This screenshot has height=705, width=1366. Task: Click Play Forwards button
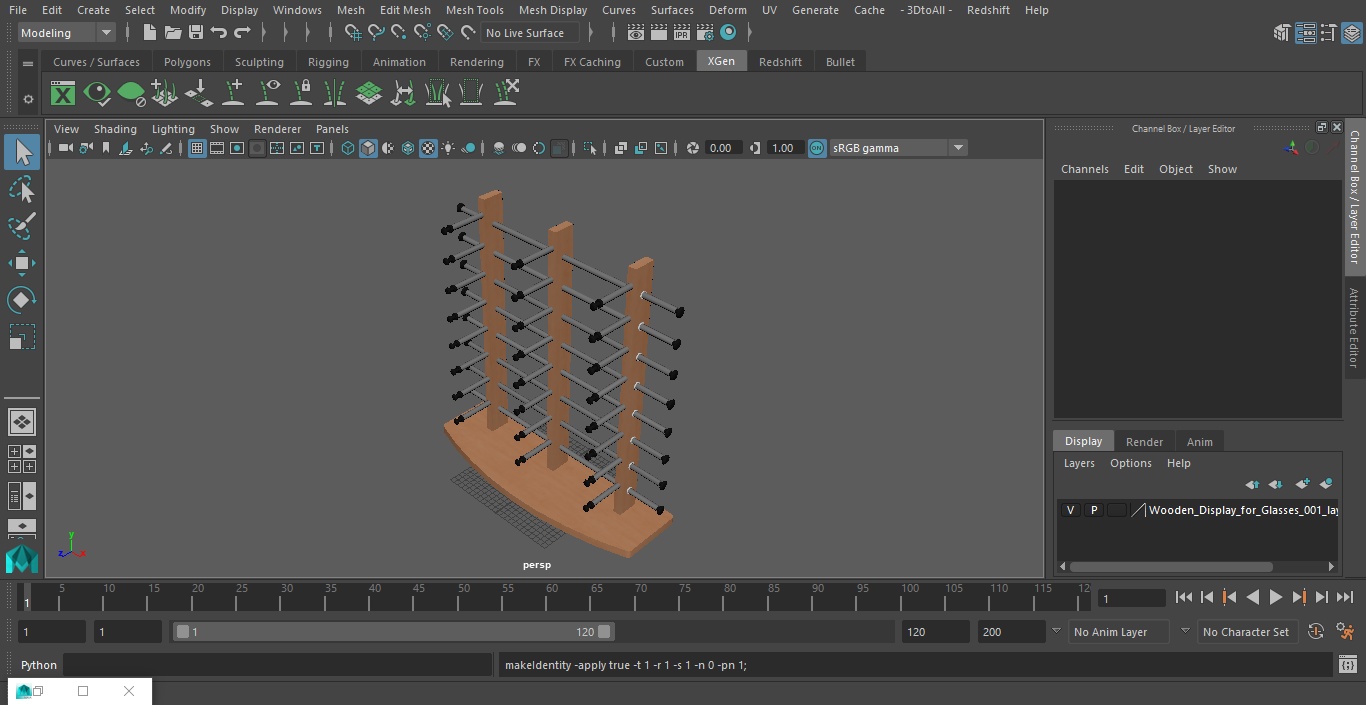(x=1275, y=597)
